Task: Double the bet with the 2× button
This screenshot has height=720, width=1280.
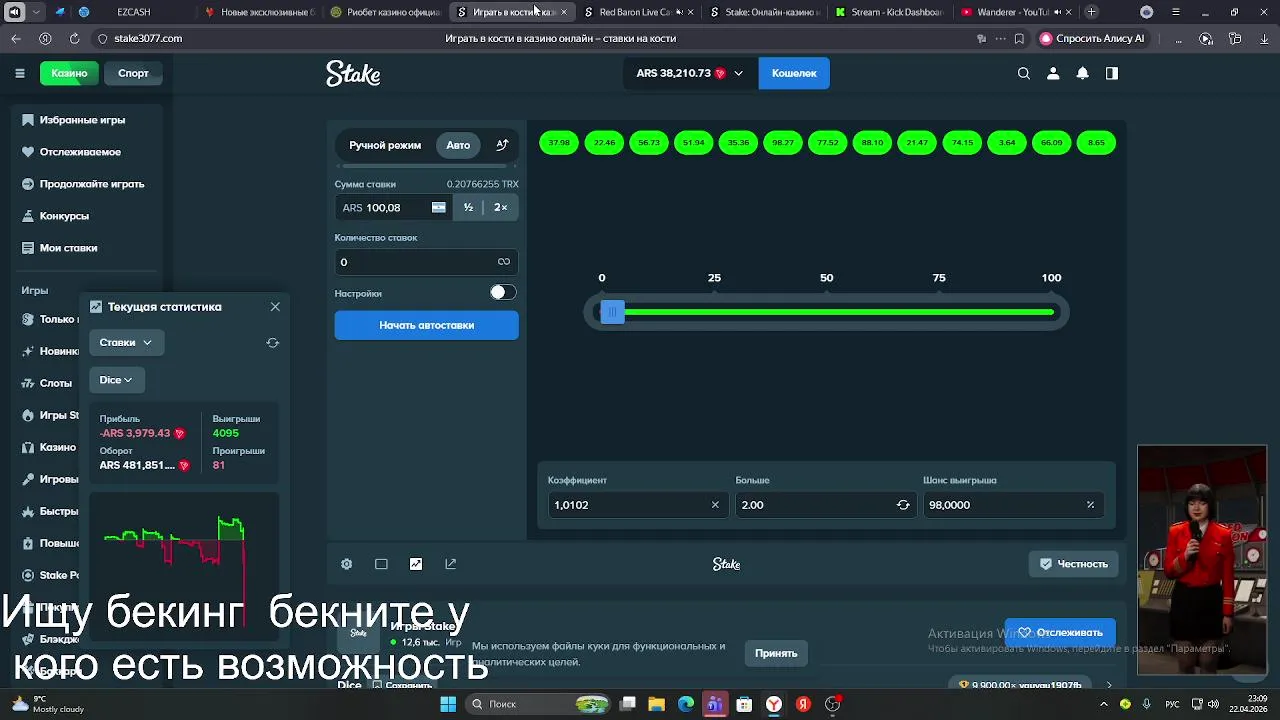Action: tap(500, 207)
